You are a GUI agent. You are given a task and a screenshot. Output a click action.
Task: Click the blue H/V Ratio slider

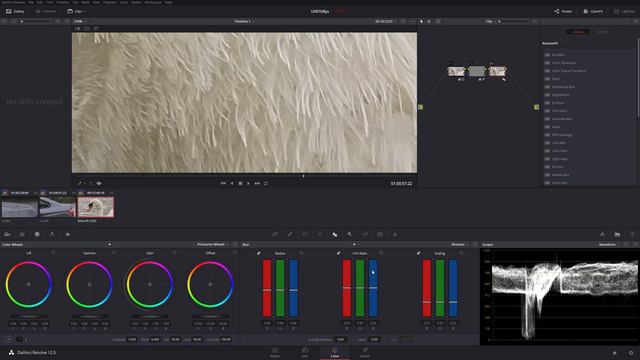click(x=373, y=288)
